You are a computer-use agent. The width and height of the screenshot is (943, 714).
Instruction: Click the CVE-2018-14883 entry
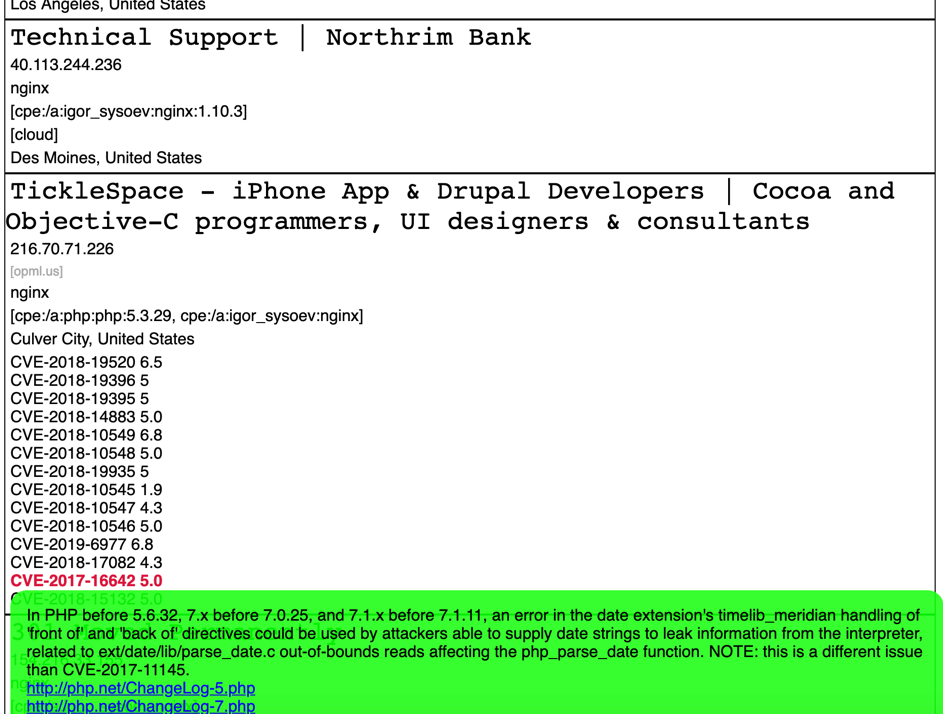click(x=86, y=417)
